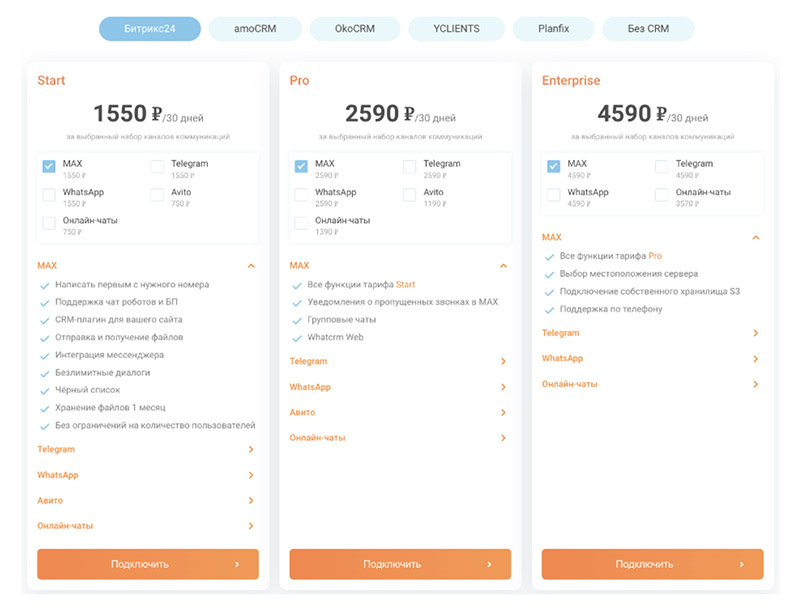
Task: Select the YCLIENTS tab
Action: click(x=456, y=29)
